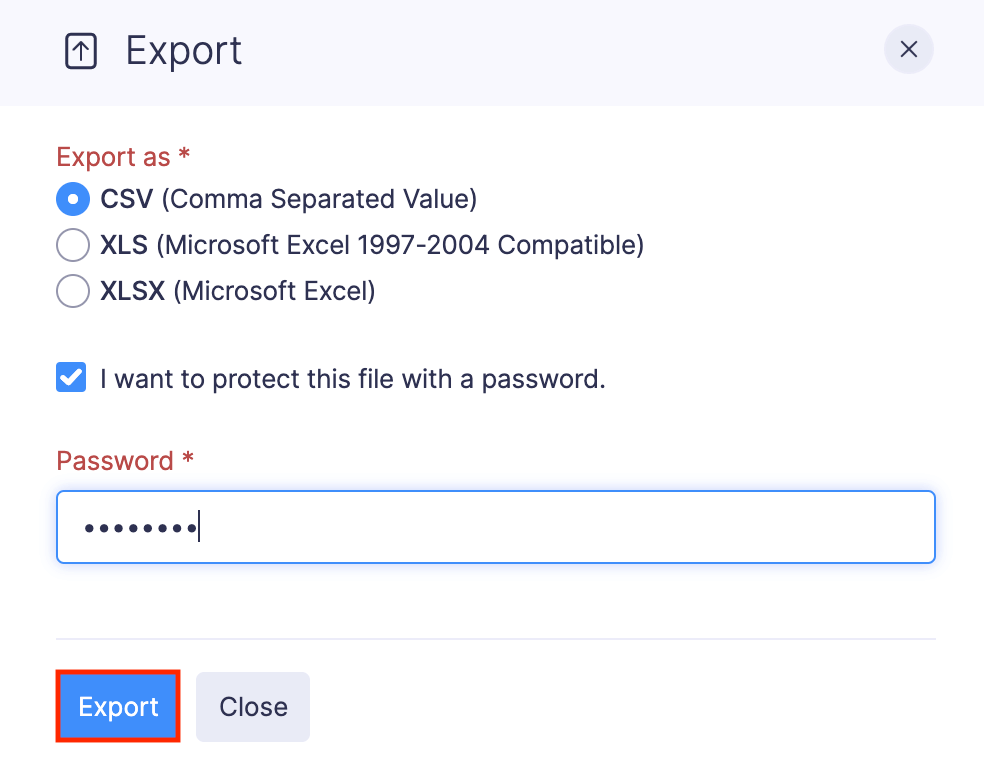The height and width of the screenshot is (770, 984).
Task: Tap the checkmark icon inside the password checkbox
Action: (x=71, y=377)
